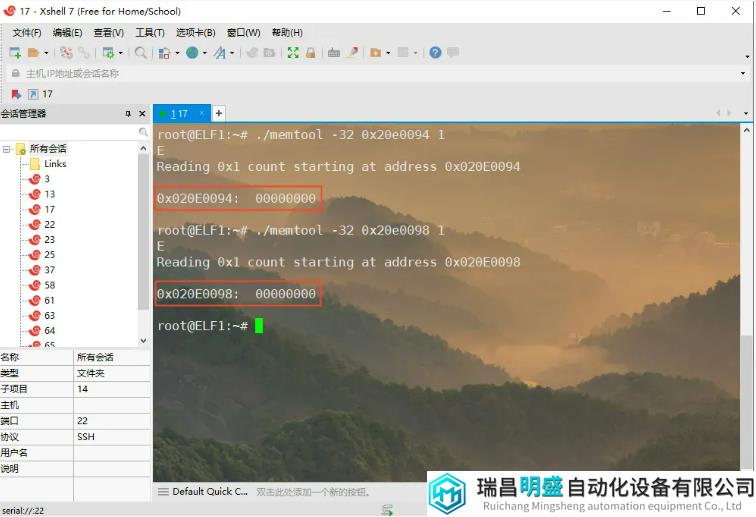
Task: Click the orange script folder icon
Action: 376,53
